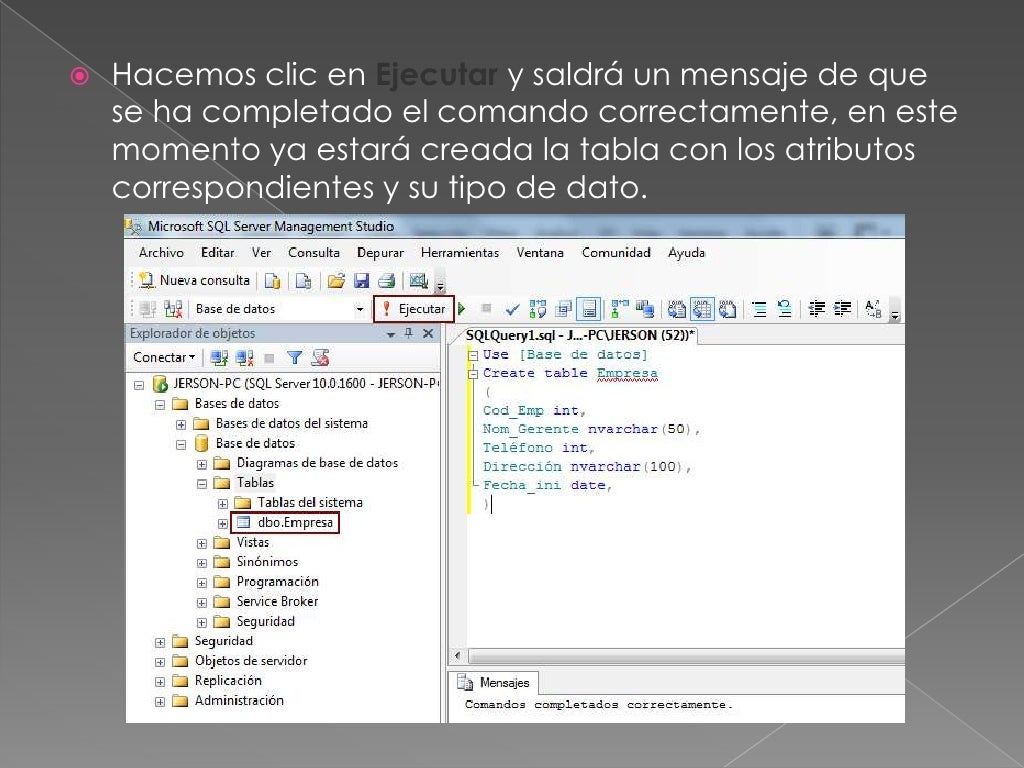Collapse the Bases de datos folder
This screenshot has width=1024, height=768.
(160, 405)
